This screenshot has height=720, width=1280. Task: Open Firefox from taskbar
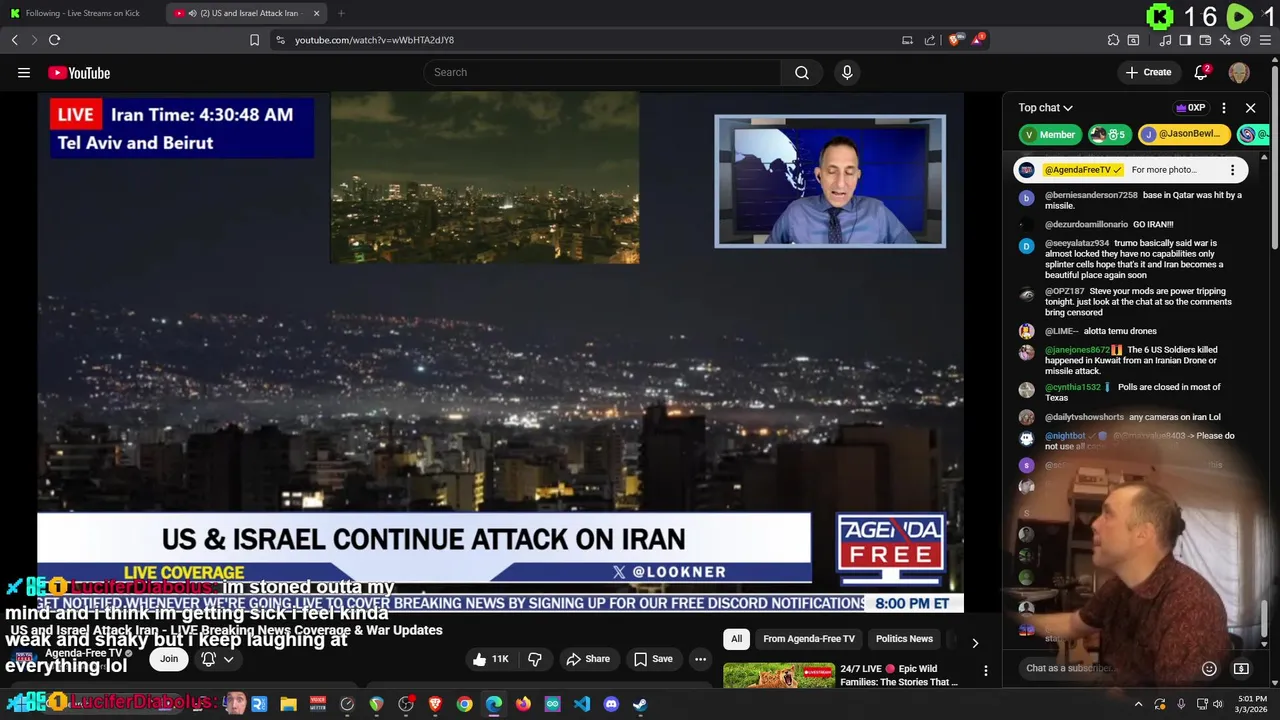point(523,704)
